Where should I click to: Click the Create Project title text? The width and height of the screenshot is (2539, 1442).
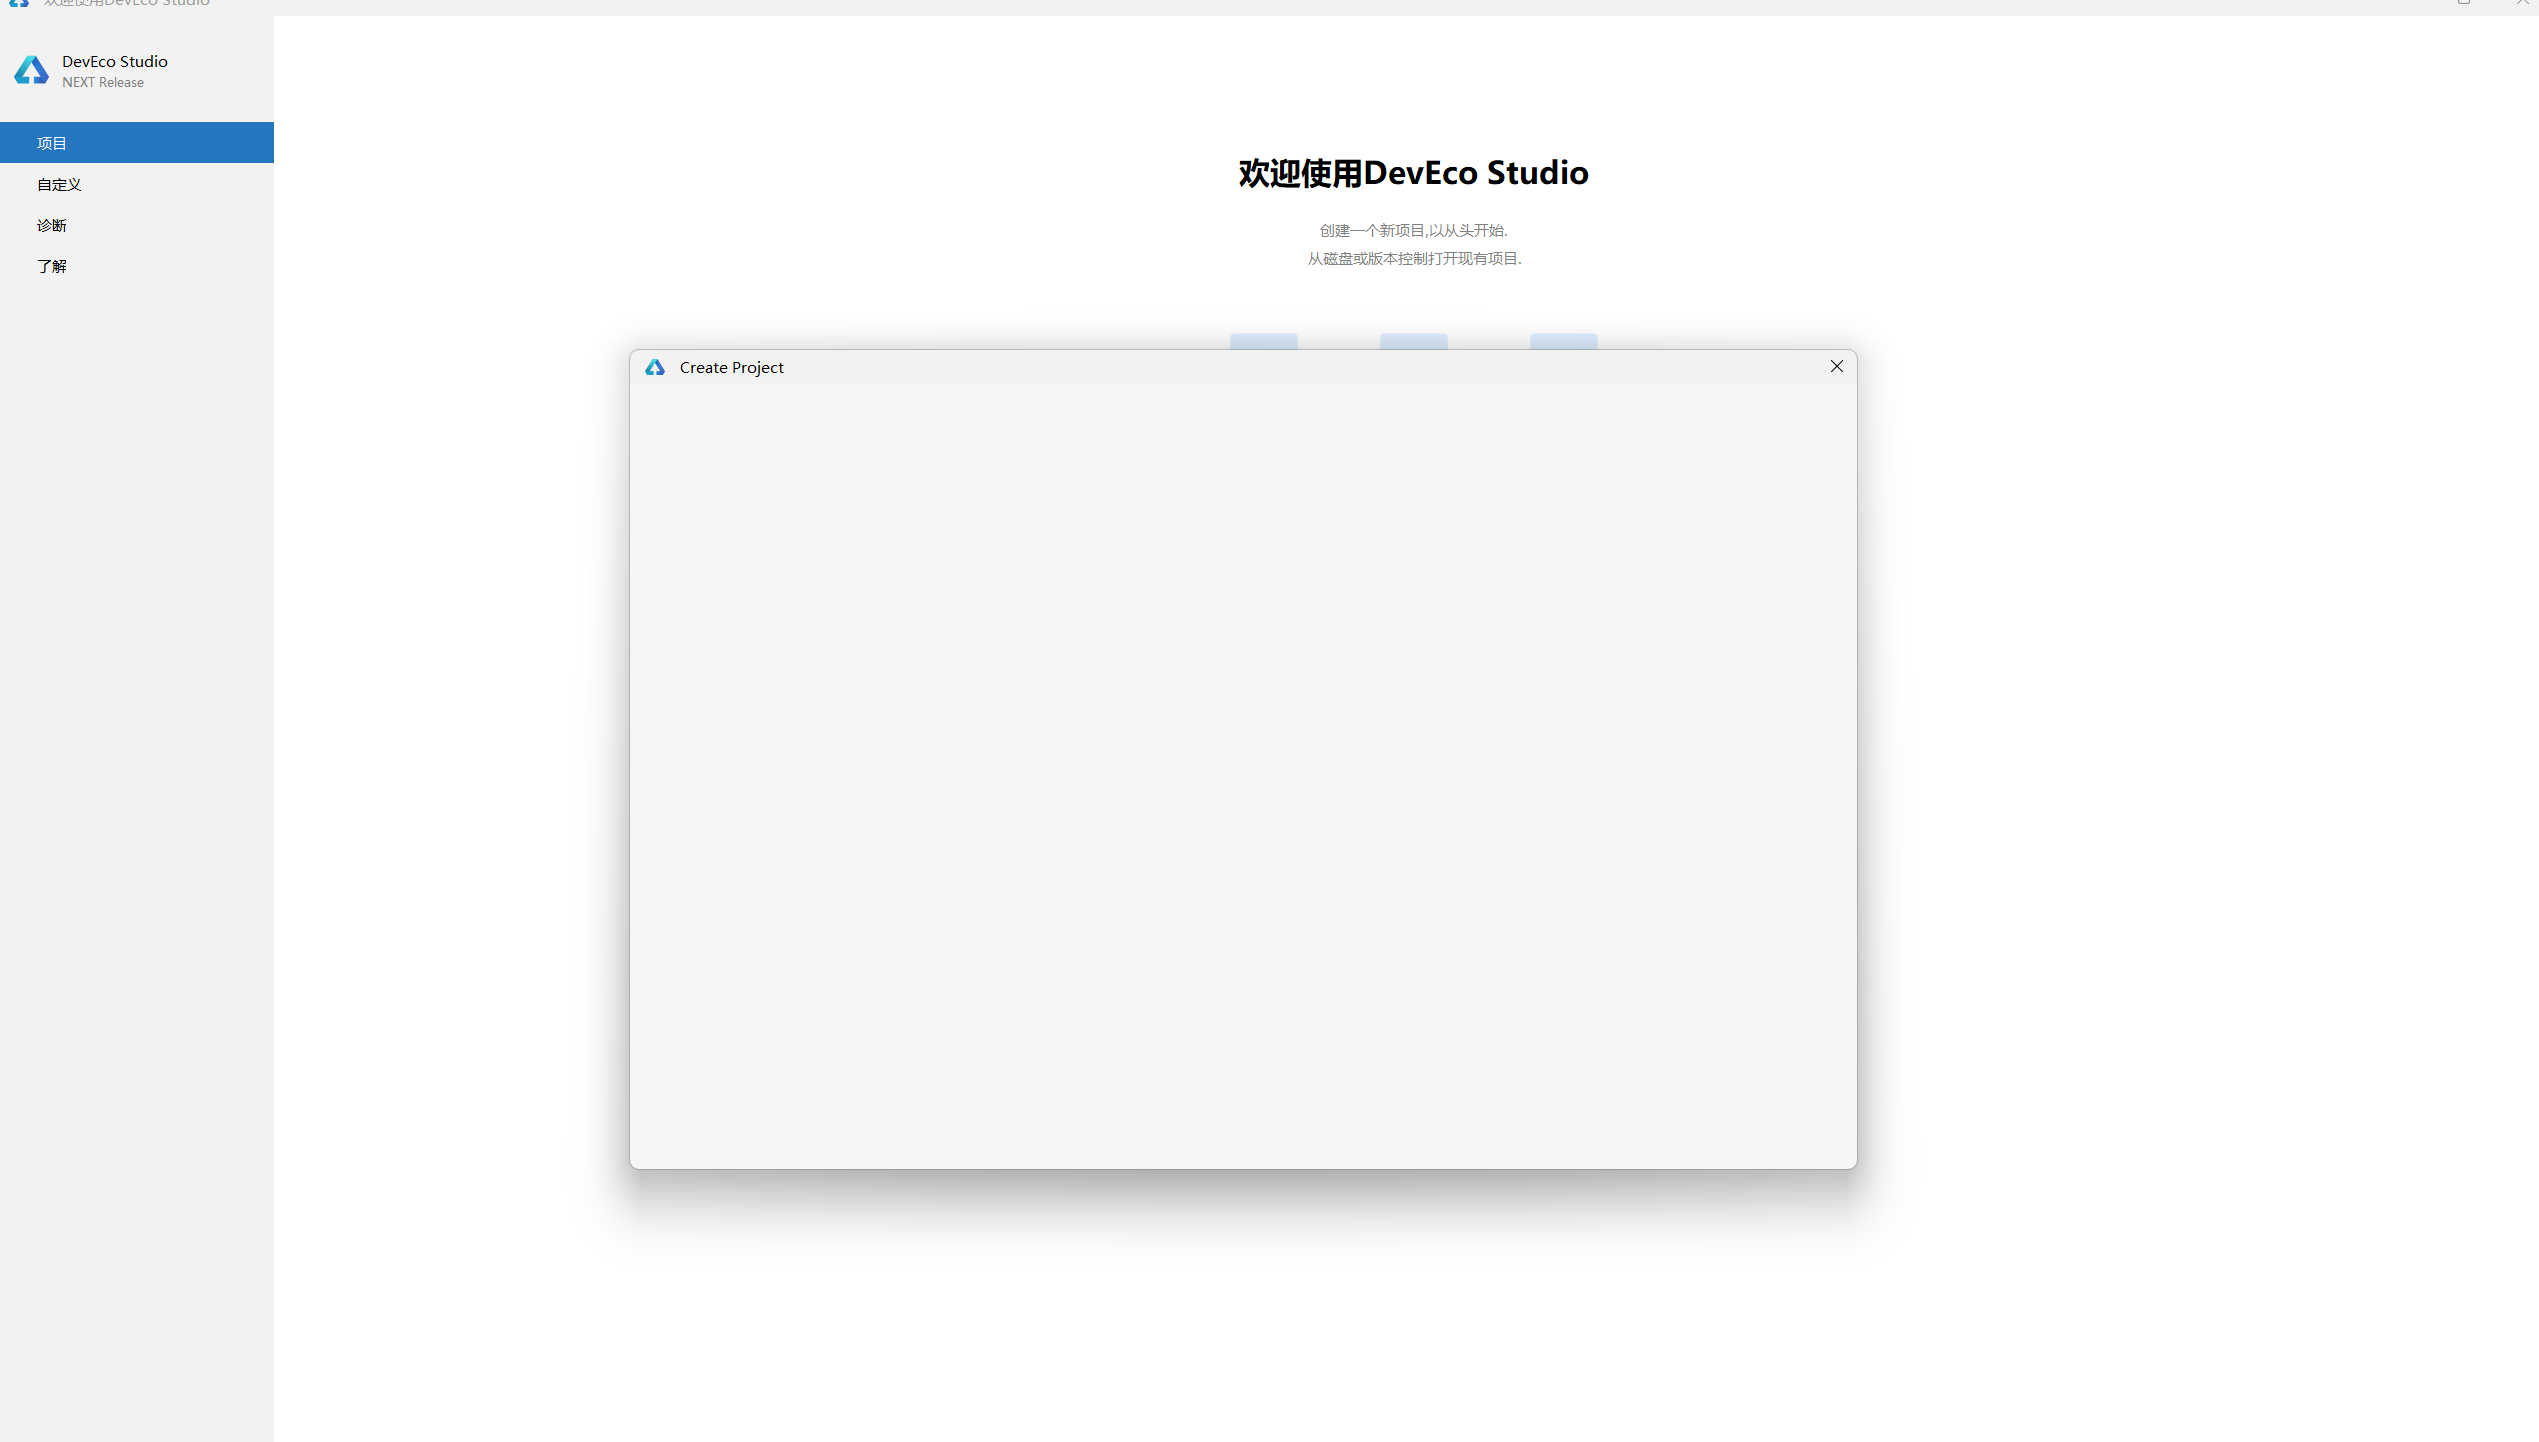click(731, 368)
